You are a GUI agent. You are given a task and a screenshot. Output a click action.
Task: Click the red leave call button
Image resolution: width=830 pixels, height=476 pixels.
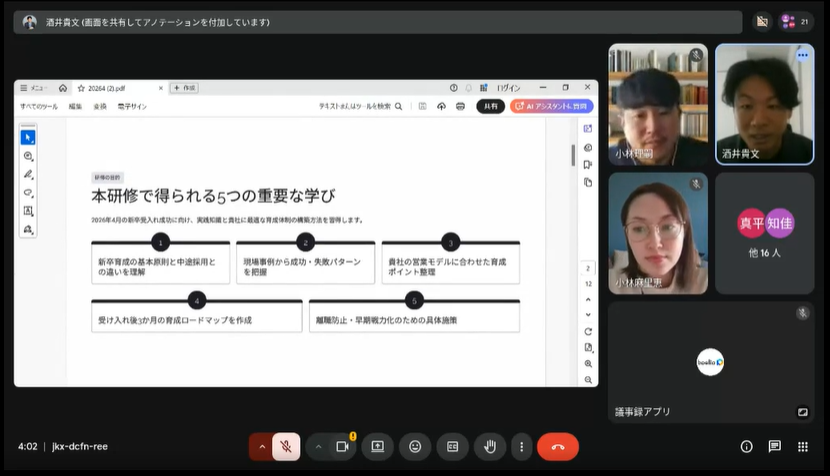[557, 447]
